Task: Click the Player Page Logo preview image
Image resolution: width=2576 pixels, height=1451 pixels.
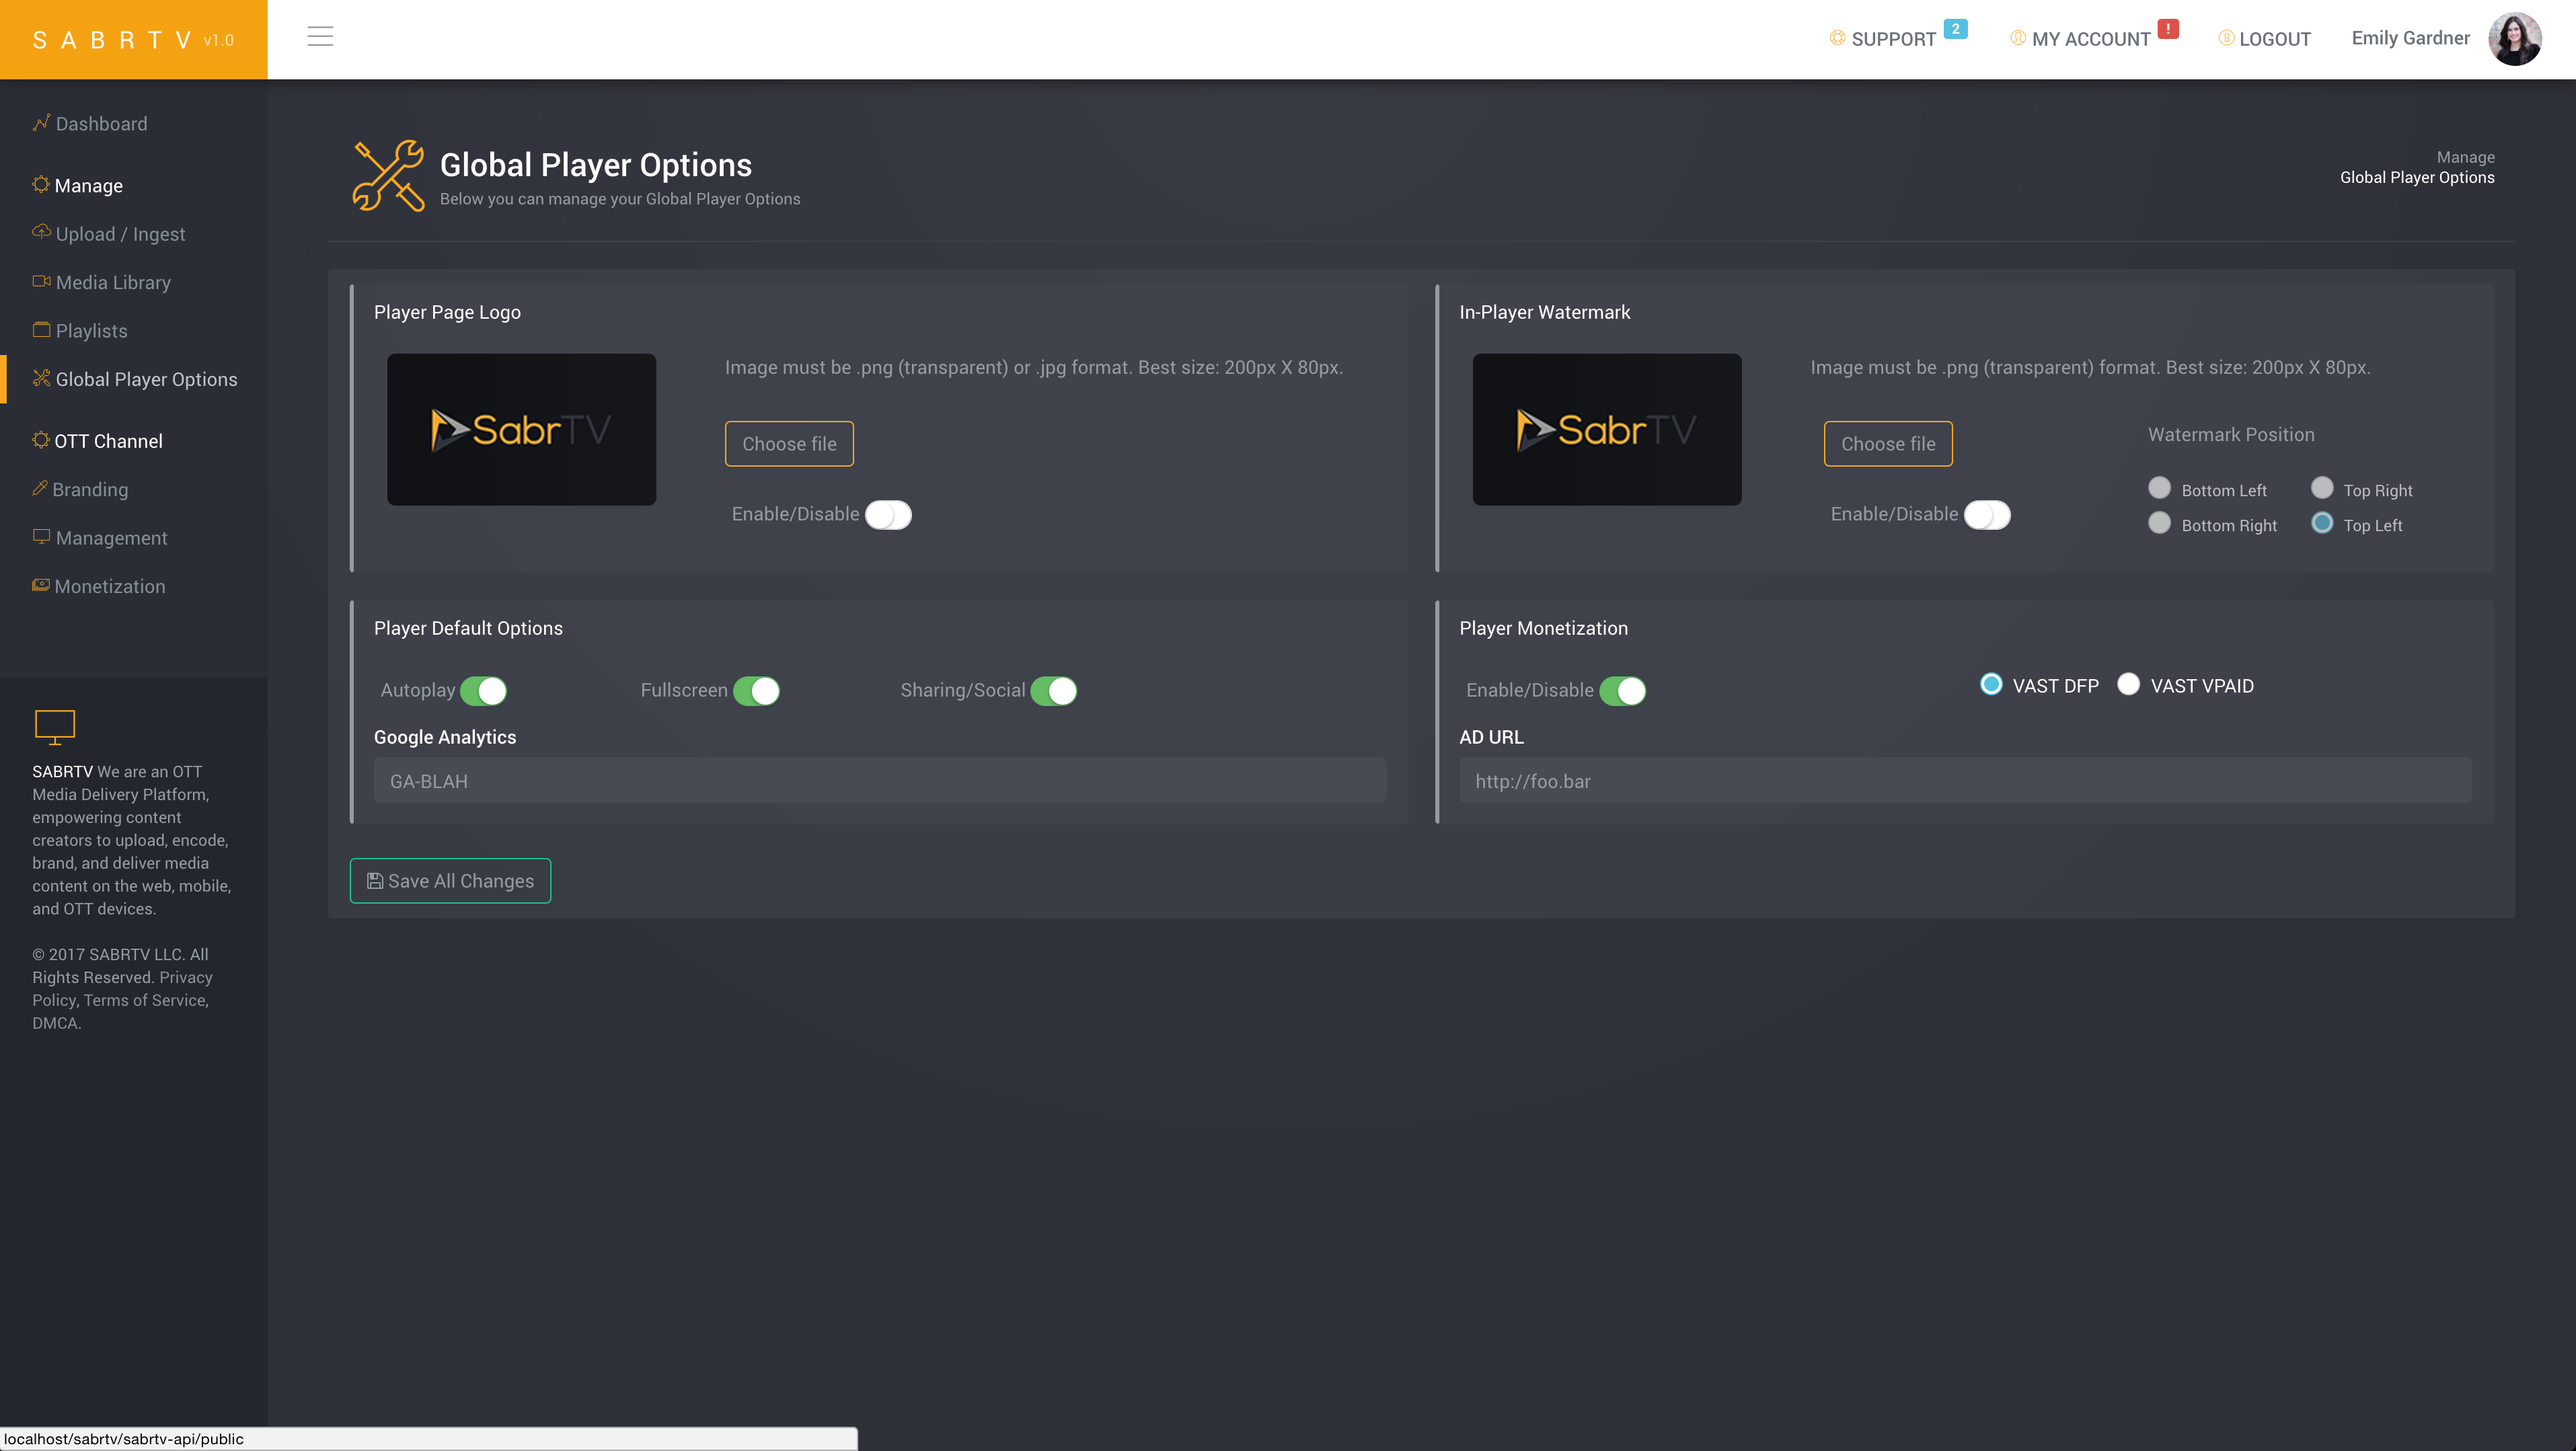Action: (x=522, y=429)
